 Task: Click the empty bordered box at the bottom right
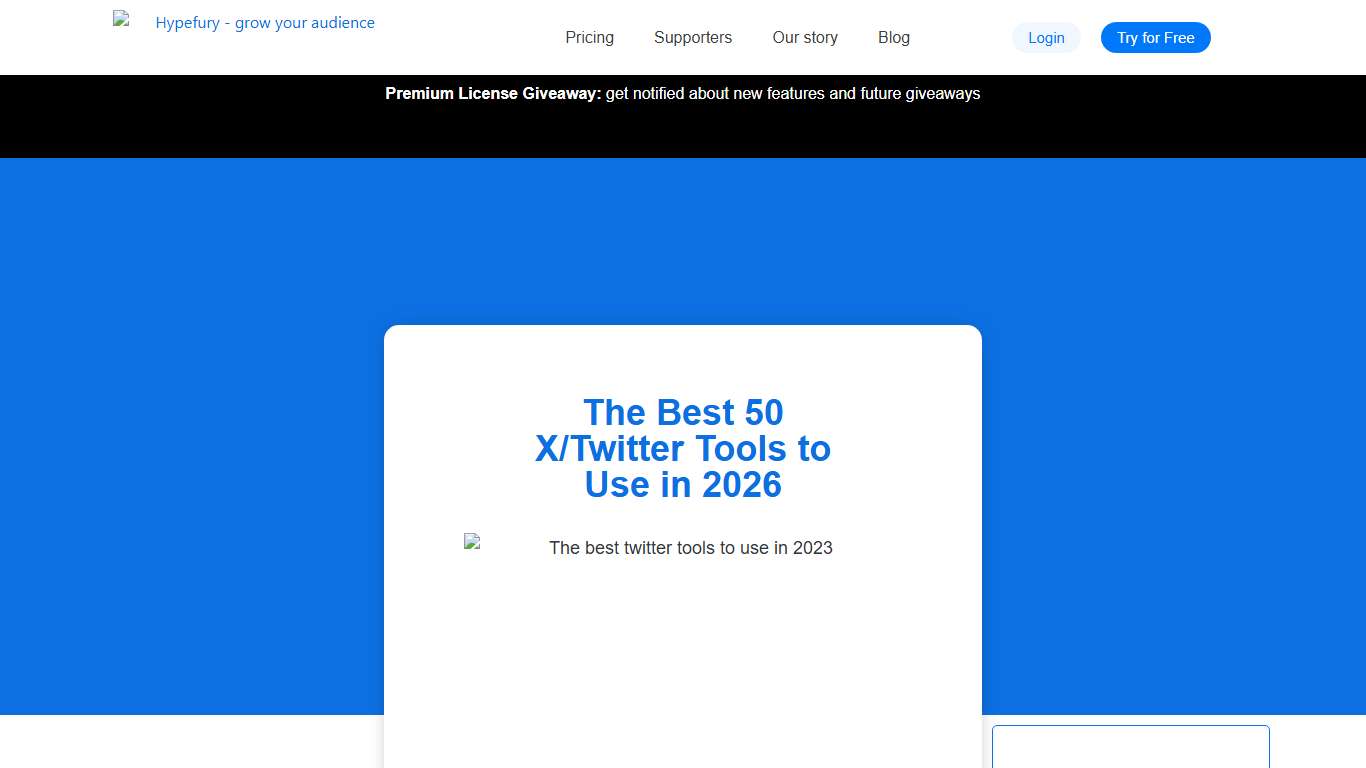[x=1130, y=748]
